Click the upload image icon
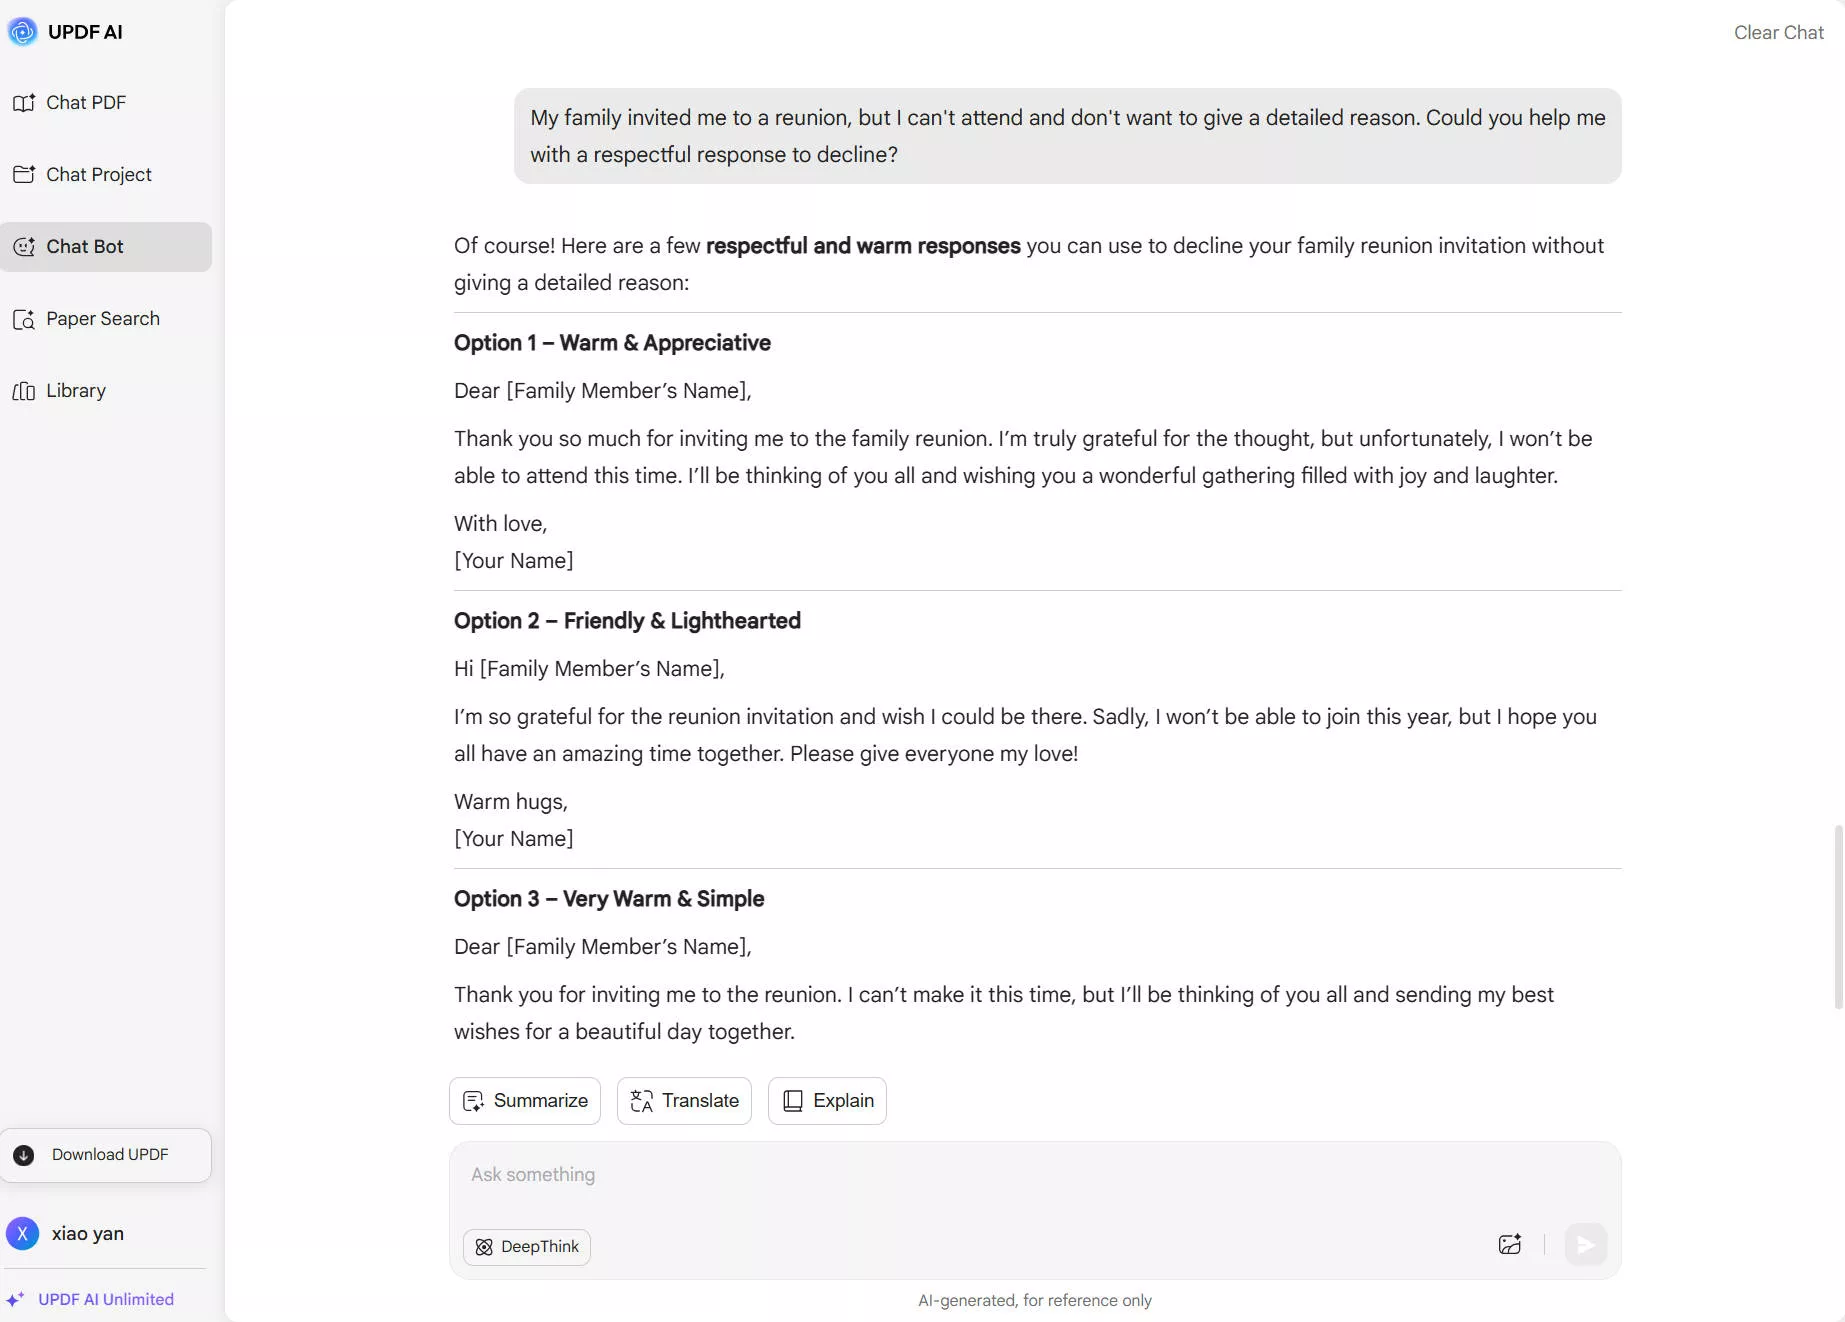 click(x=1510, y=1245)
